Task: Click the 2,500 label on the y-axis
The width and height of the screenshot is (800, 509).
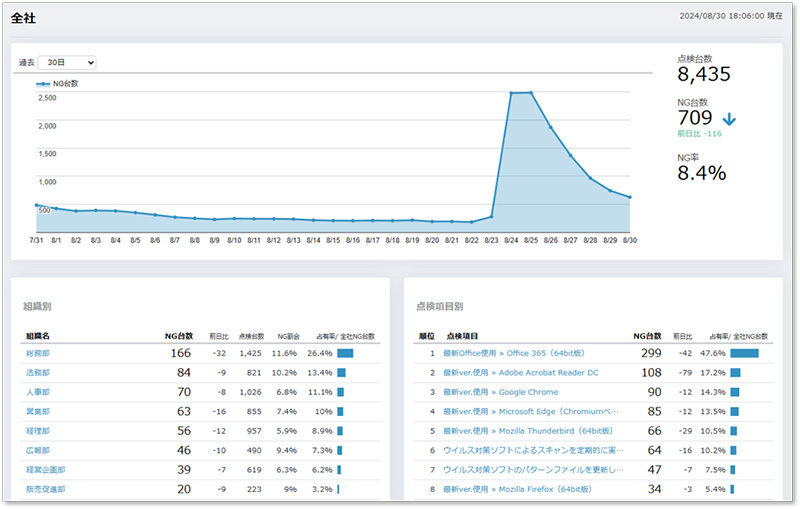Action: (47, 97)
